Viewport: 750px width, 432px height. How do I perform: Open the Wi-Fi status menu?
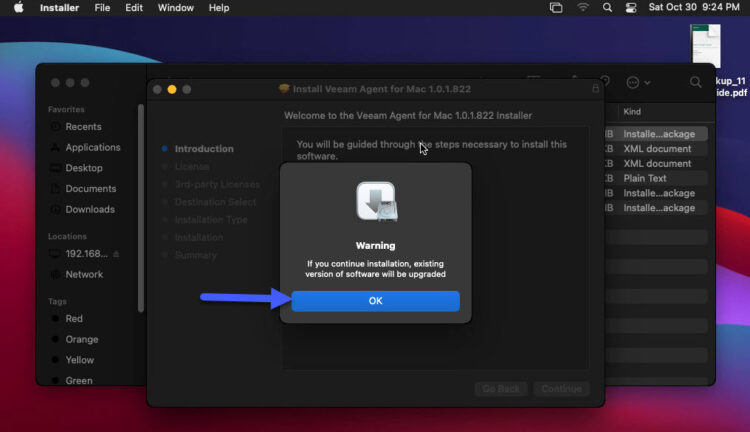coord(583,8)
